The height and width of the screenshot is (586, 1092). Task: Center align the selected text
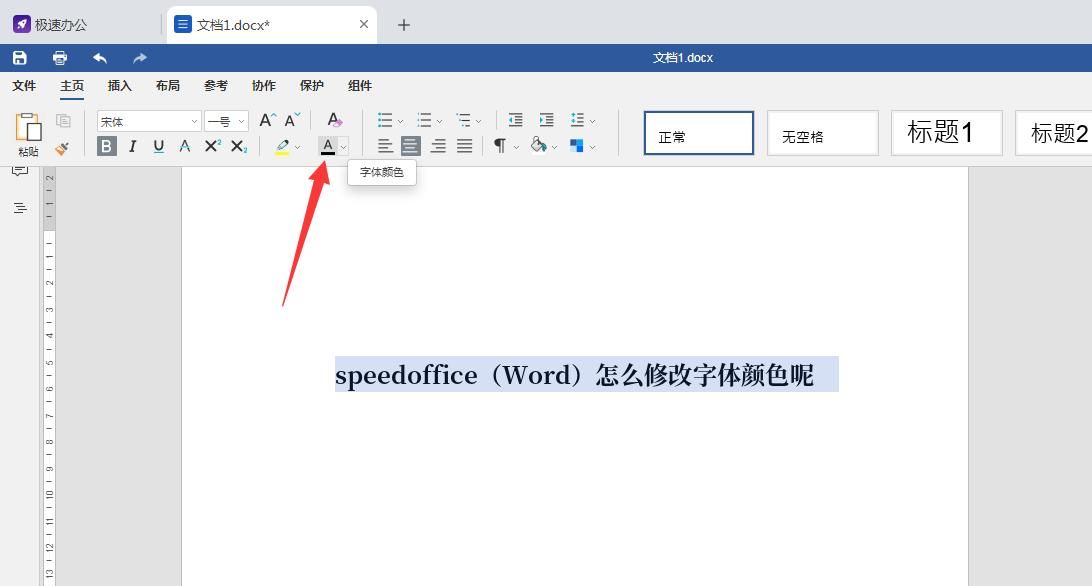[411, 146]
